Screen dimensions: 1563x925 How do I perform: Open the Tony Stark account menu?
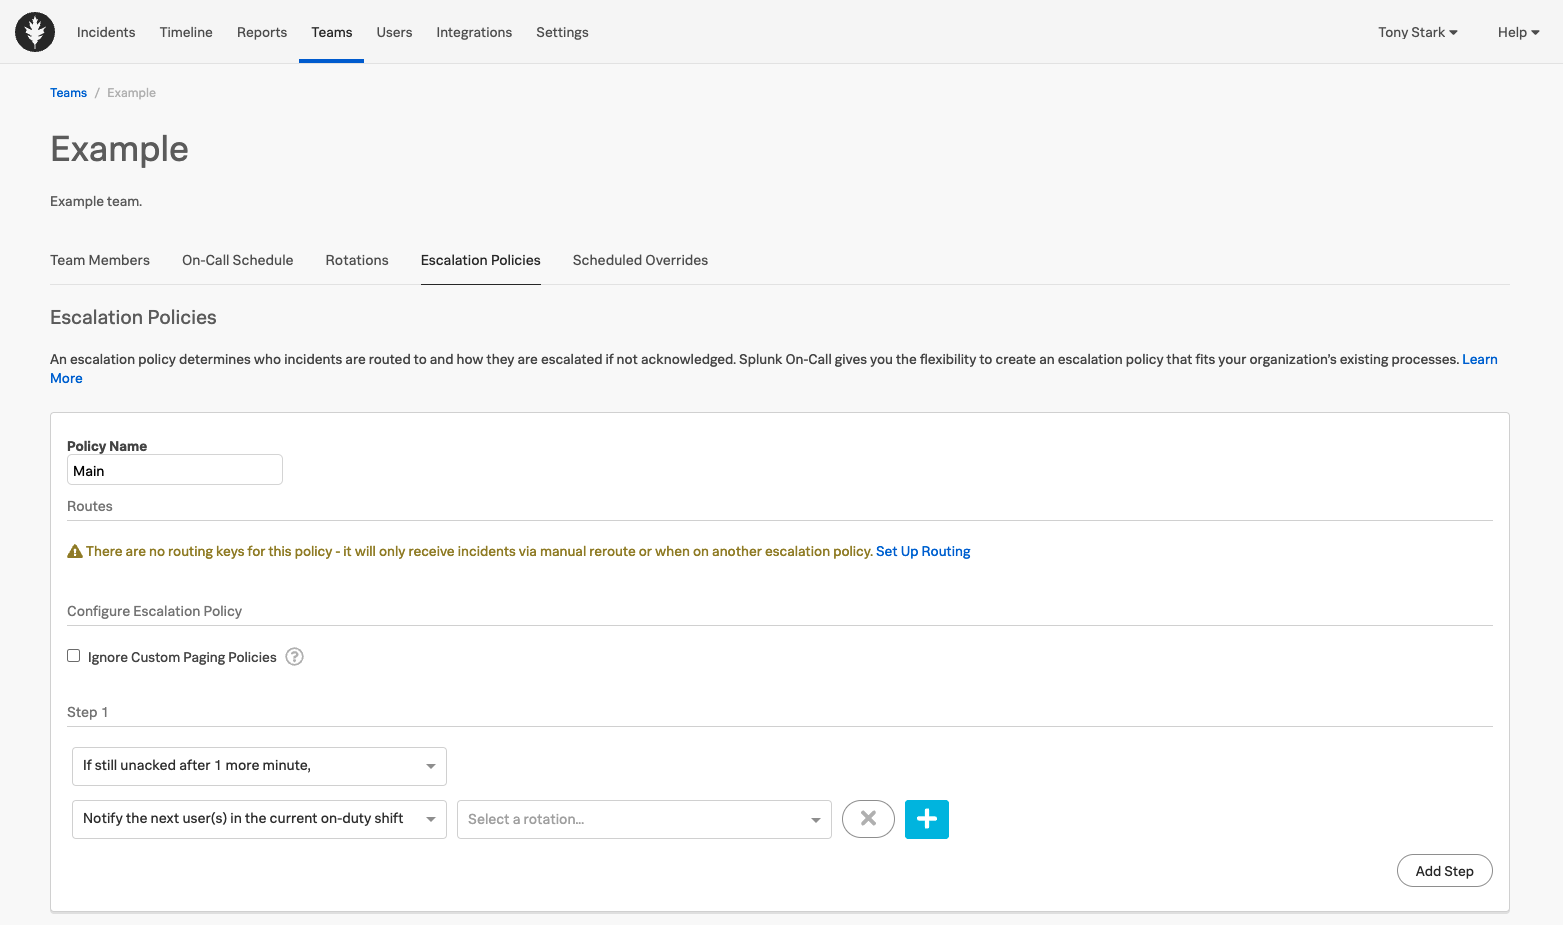coord(1417,31)
